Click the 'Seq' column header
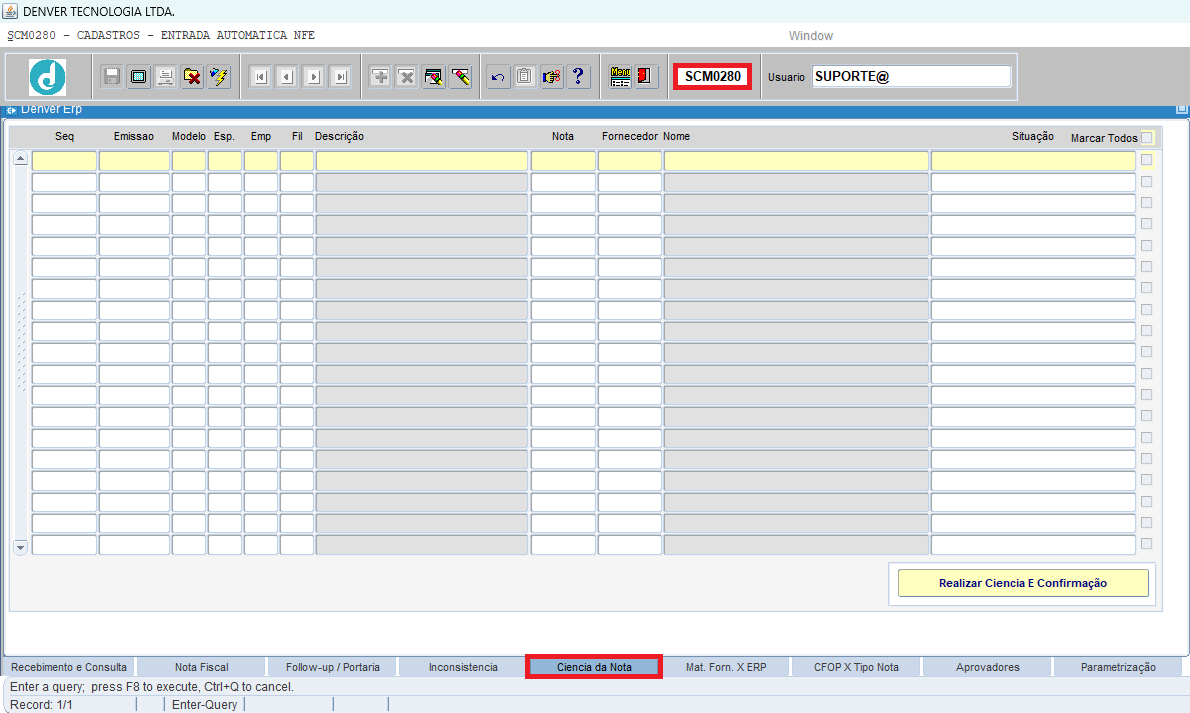The width and height of the screenshot is (1190, 713). coord(65,137)
